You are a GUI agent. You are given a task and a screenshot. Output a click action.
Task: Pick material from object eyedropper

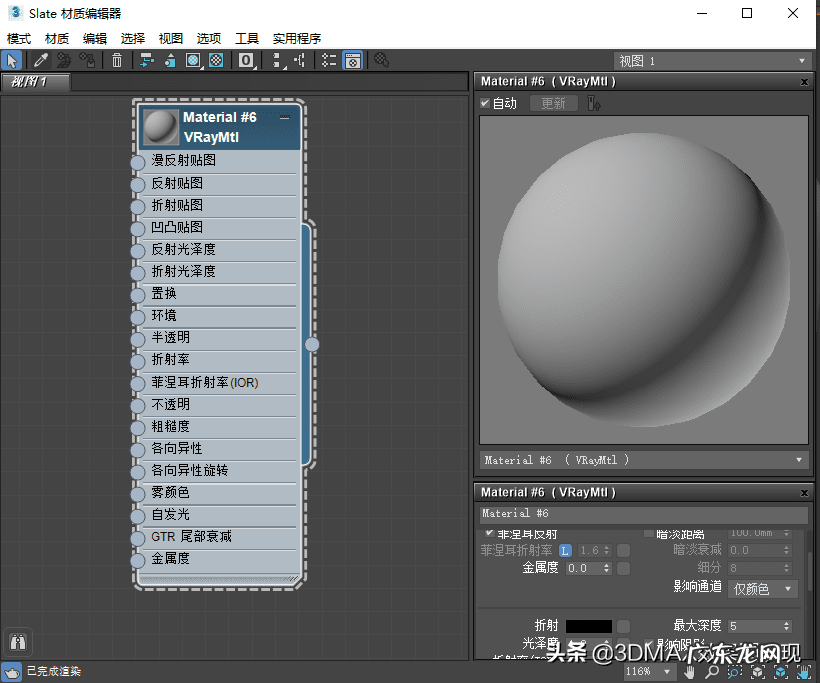[41, 61]
